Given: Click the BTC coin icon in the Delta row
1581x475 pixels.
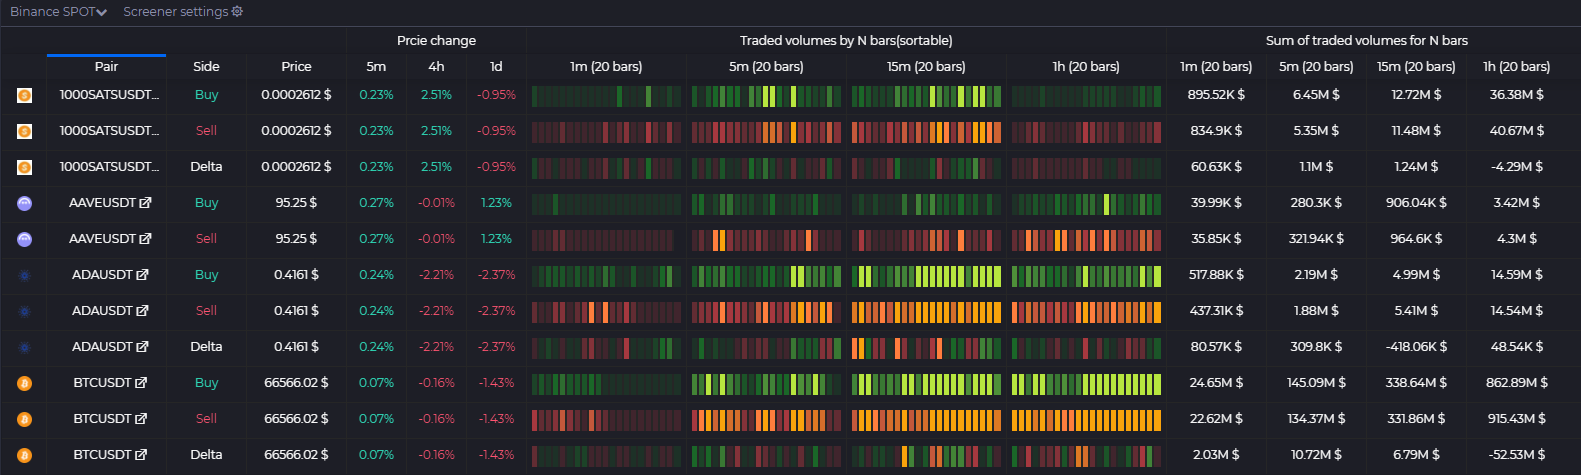Looking at the screenshot, I should click(25, 455).
